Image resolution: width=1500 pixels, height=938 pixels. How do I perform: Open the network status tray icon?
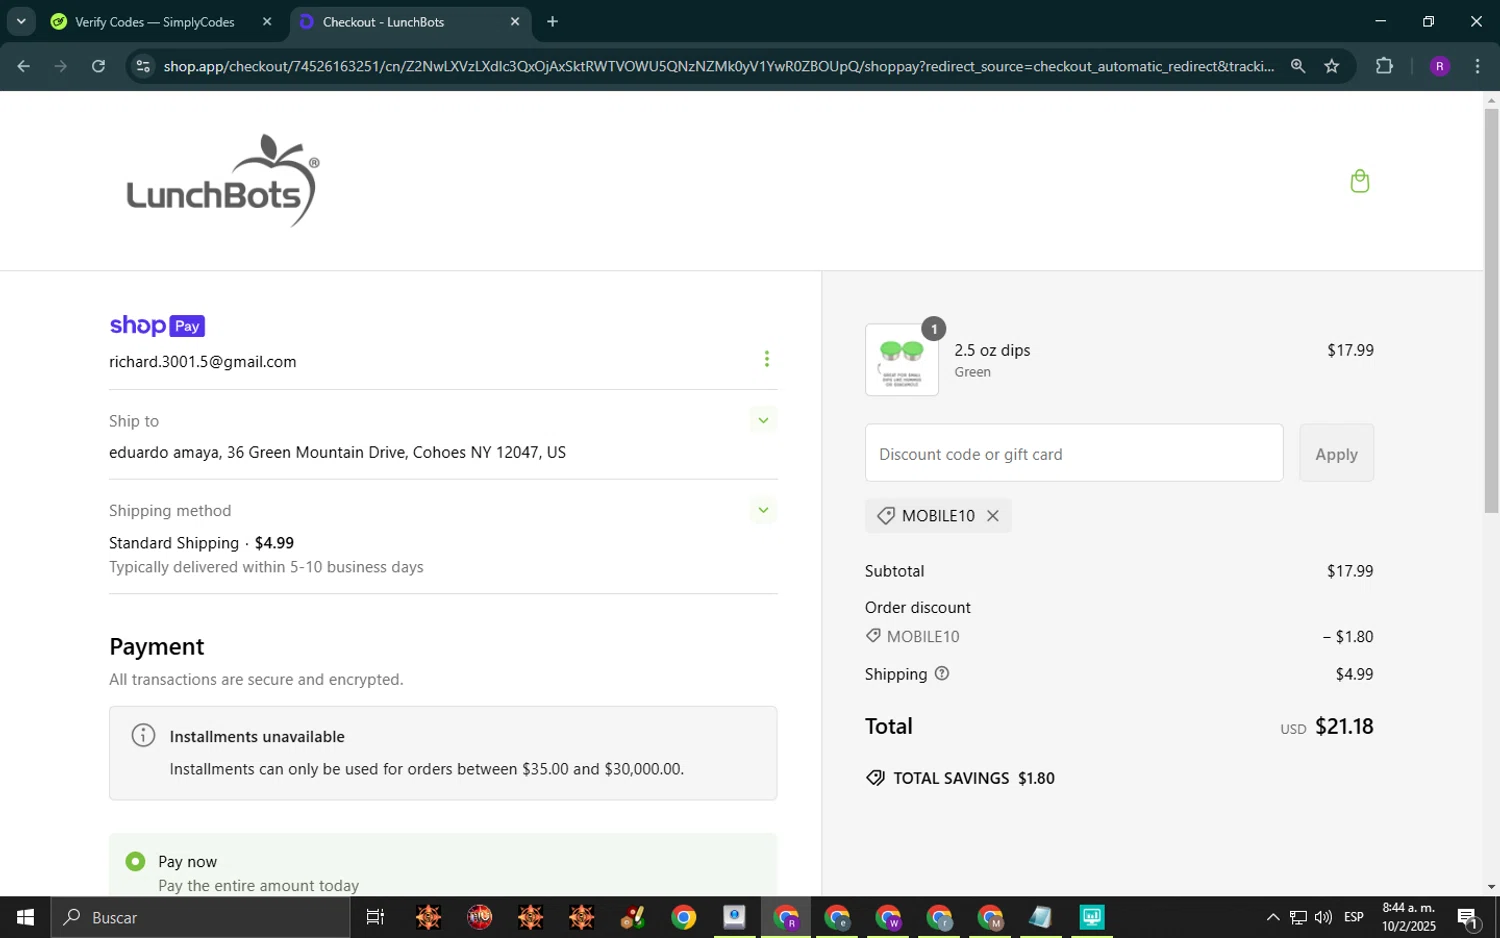click(x=1297, y=917)
